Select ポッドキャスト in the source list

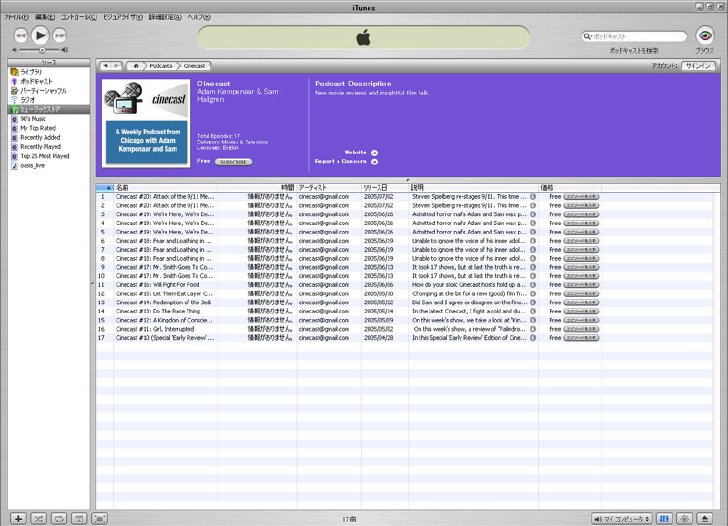click(x=49, y=81)
